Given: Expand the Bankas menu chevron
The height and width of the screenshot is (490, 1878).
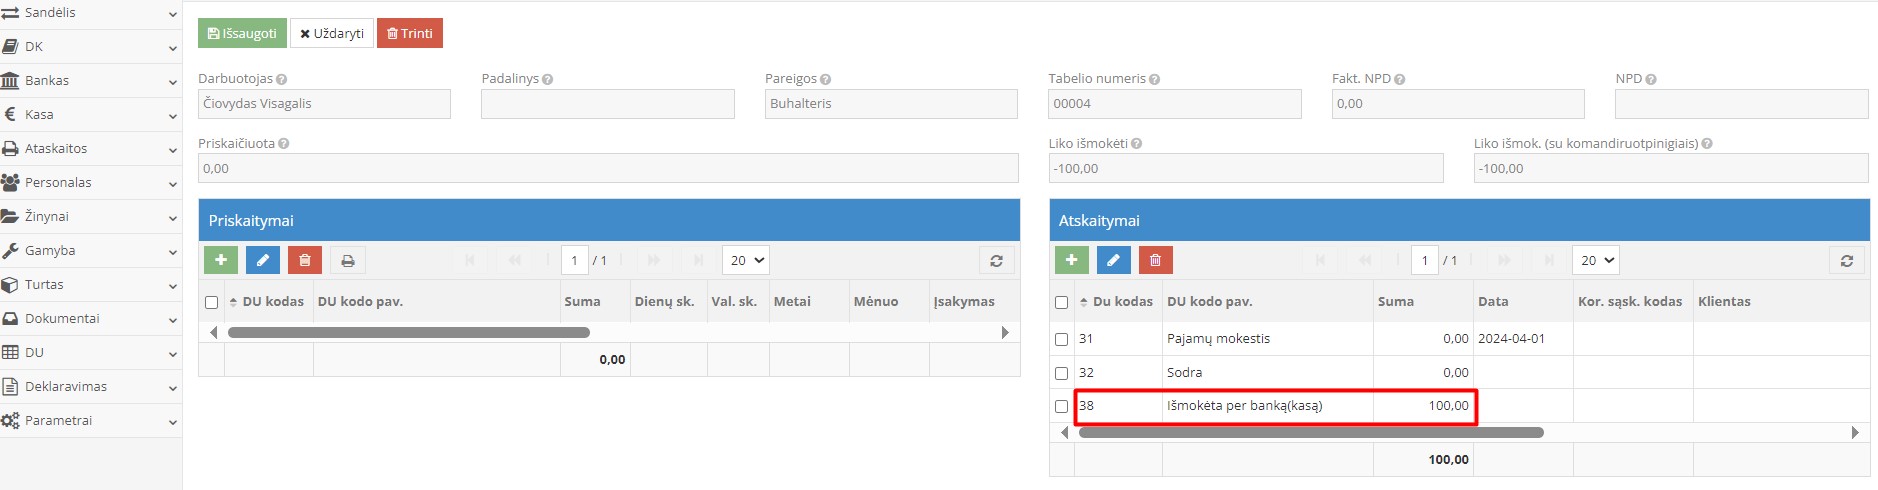Looking at the screenshot, I should pyautogui.click(x=172, y=82).
